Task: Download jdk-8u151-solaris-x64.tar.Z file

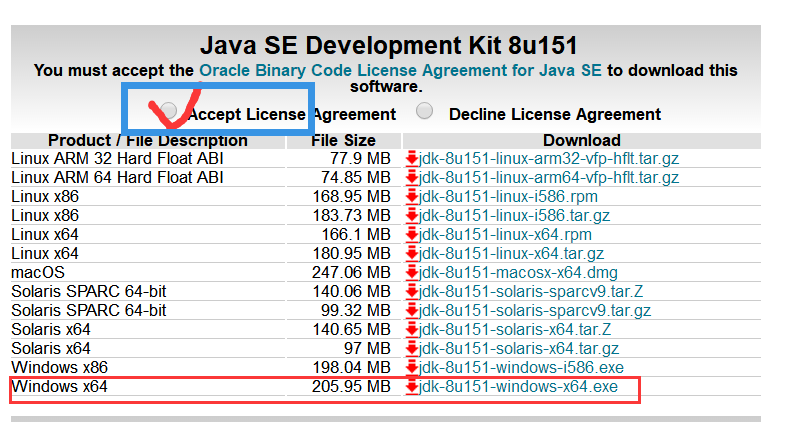Action: 515,330
